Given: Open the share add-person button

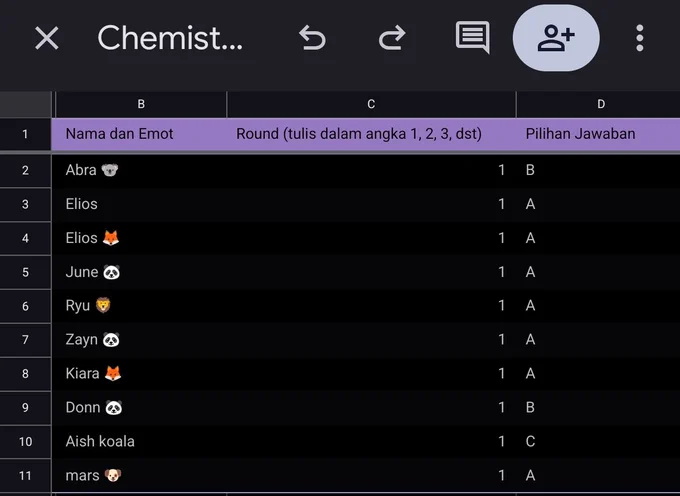Looking at the screenshot, I should click(556, 38).
